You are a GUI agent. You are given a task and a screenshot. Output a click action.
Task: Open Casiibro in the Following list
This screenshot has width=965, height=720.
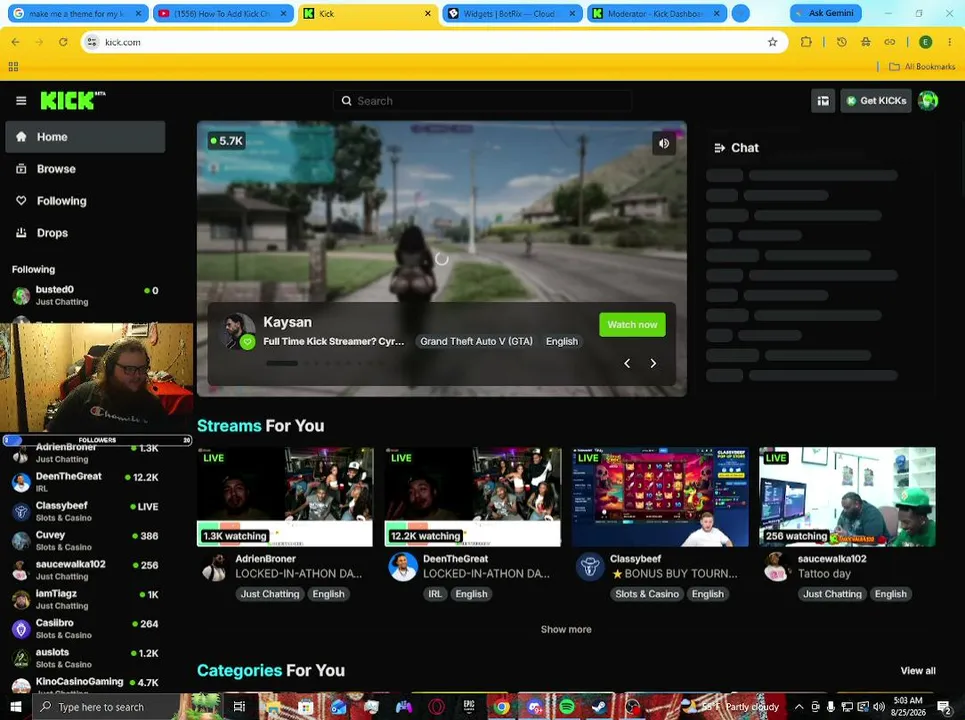pyautogui.click(x=85, y=628)
